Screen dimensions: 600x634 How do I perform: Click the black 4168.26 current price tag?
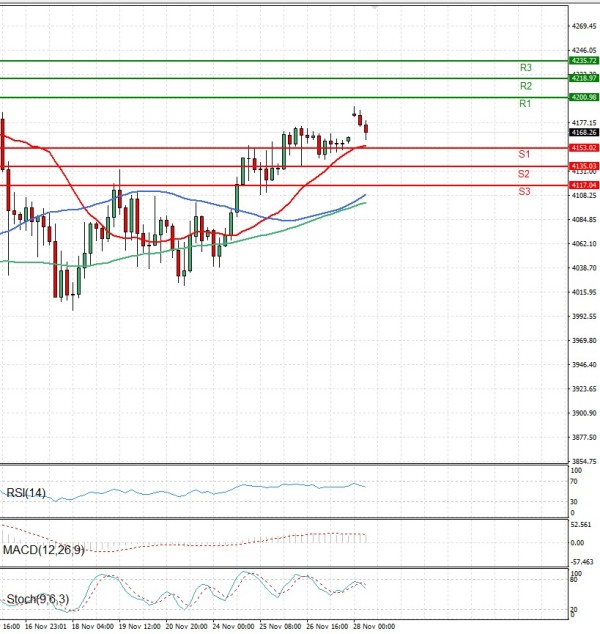pyautogui.click(x=583, y=132)
